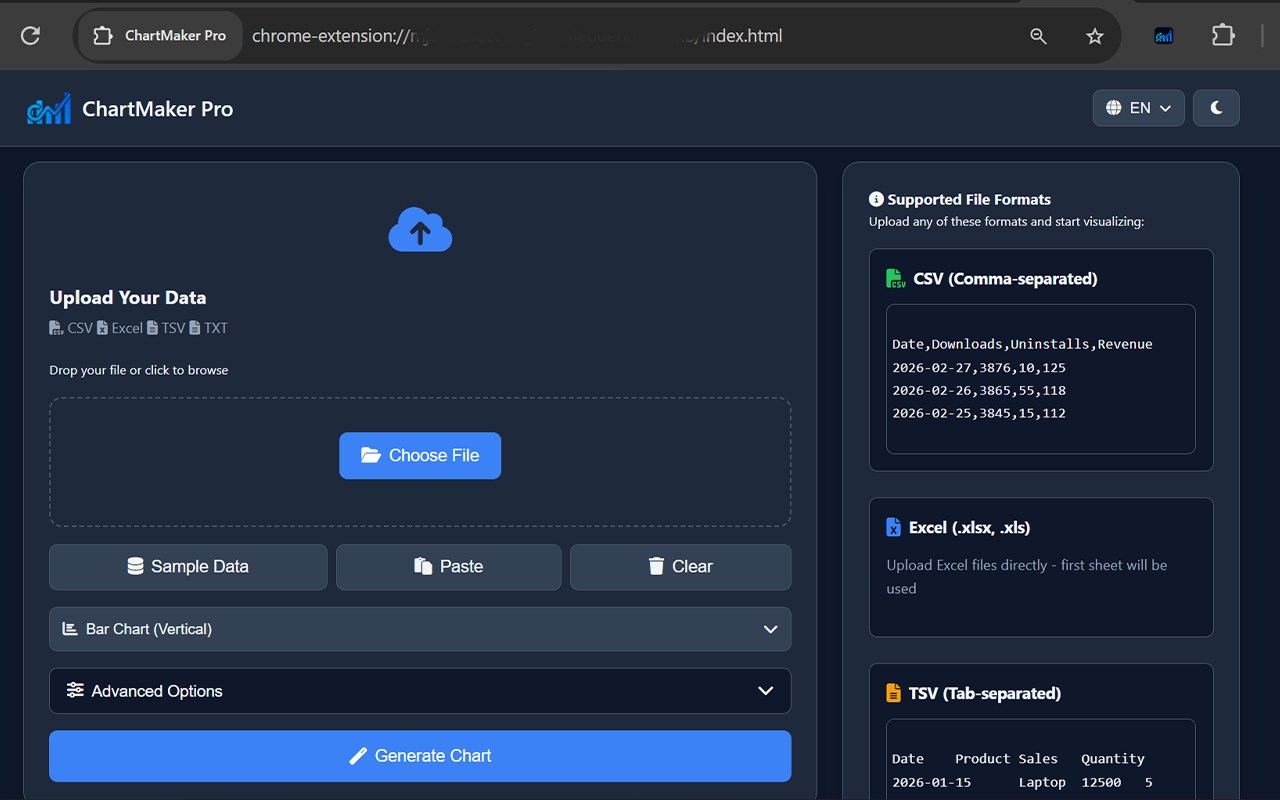Load Sample Data
Screen dimensions: 1280x800
click(188, 567)
